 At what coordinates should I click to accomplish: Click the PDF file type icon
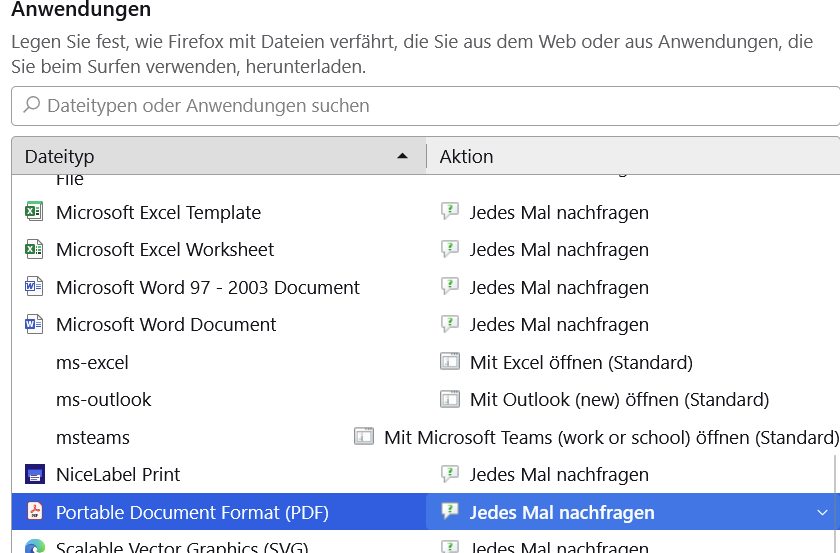pyautogui.click(x=34, y=512)
